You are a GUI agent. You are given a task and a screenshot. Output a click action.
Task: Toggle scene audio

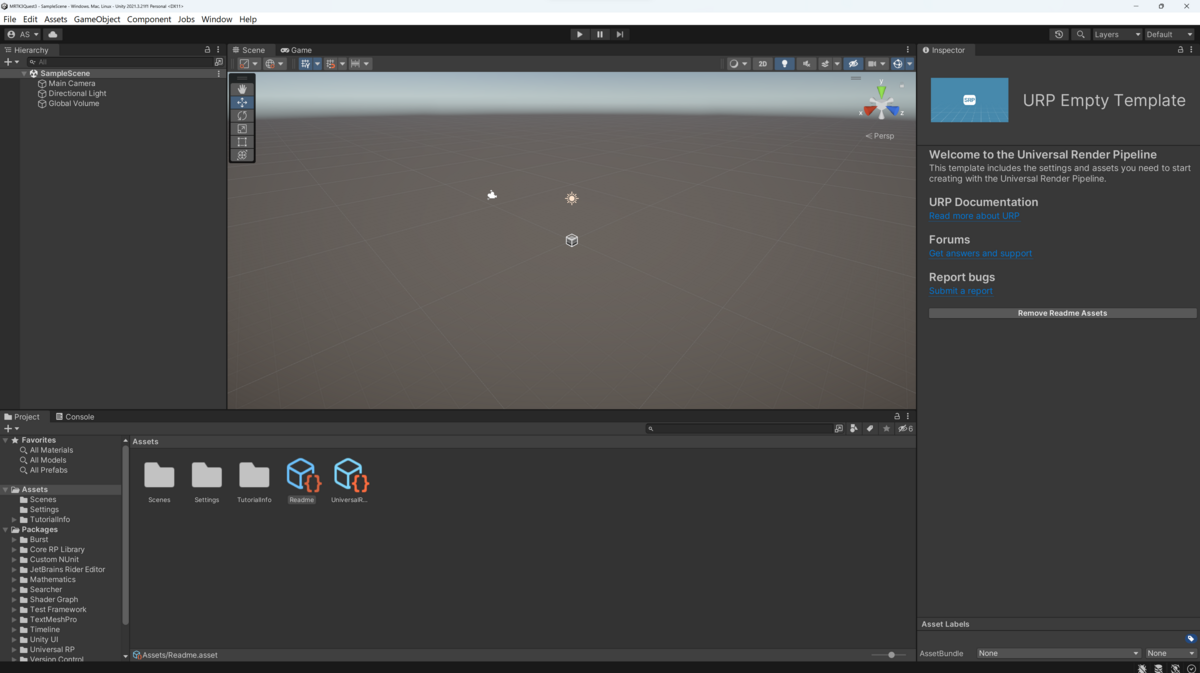pos(806,64)
